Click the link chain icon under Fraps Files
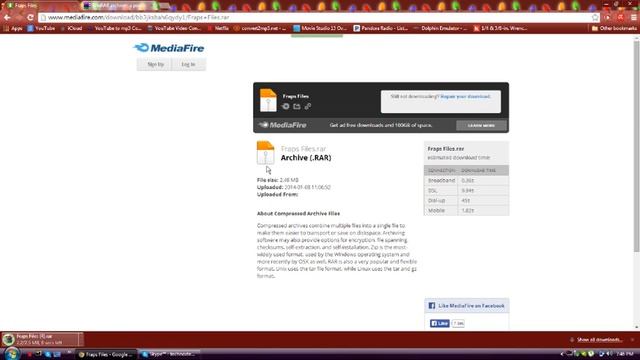 tap(308, 106)
